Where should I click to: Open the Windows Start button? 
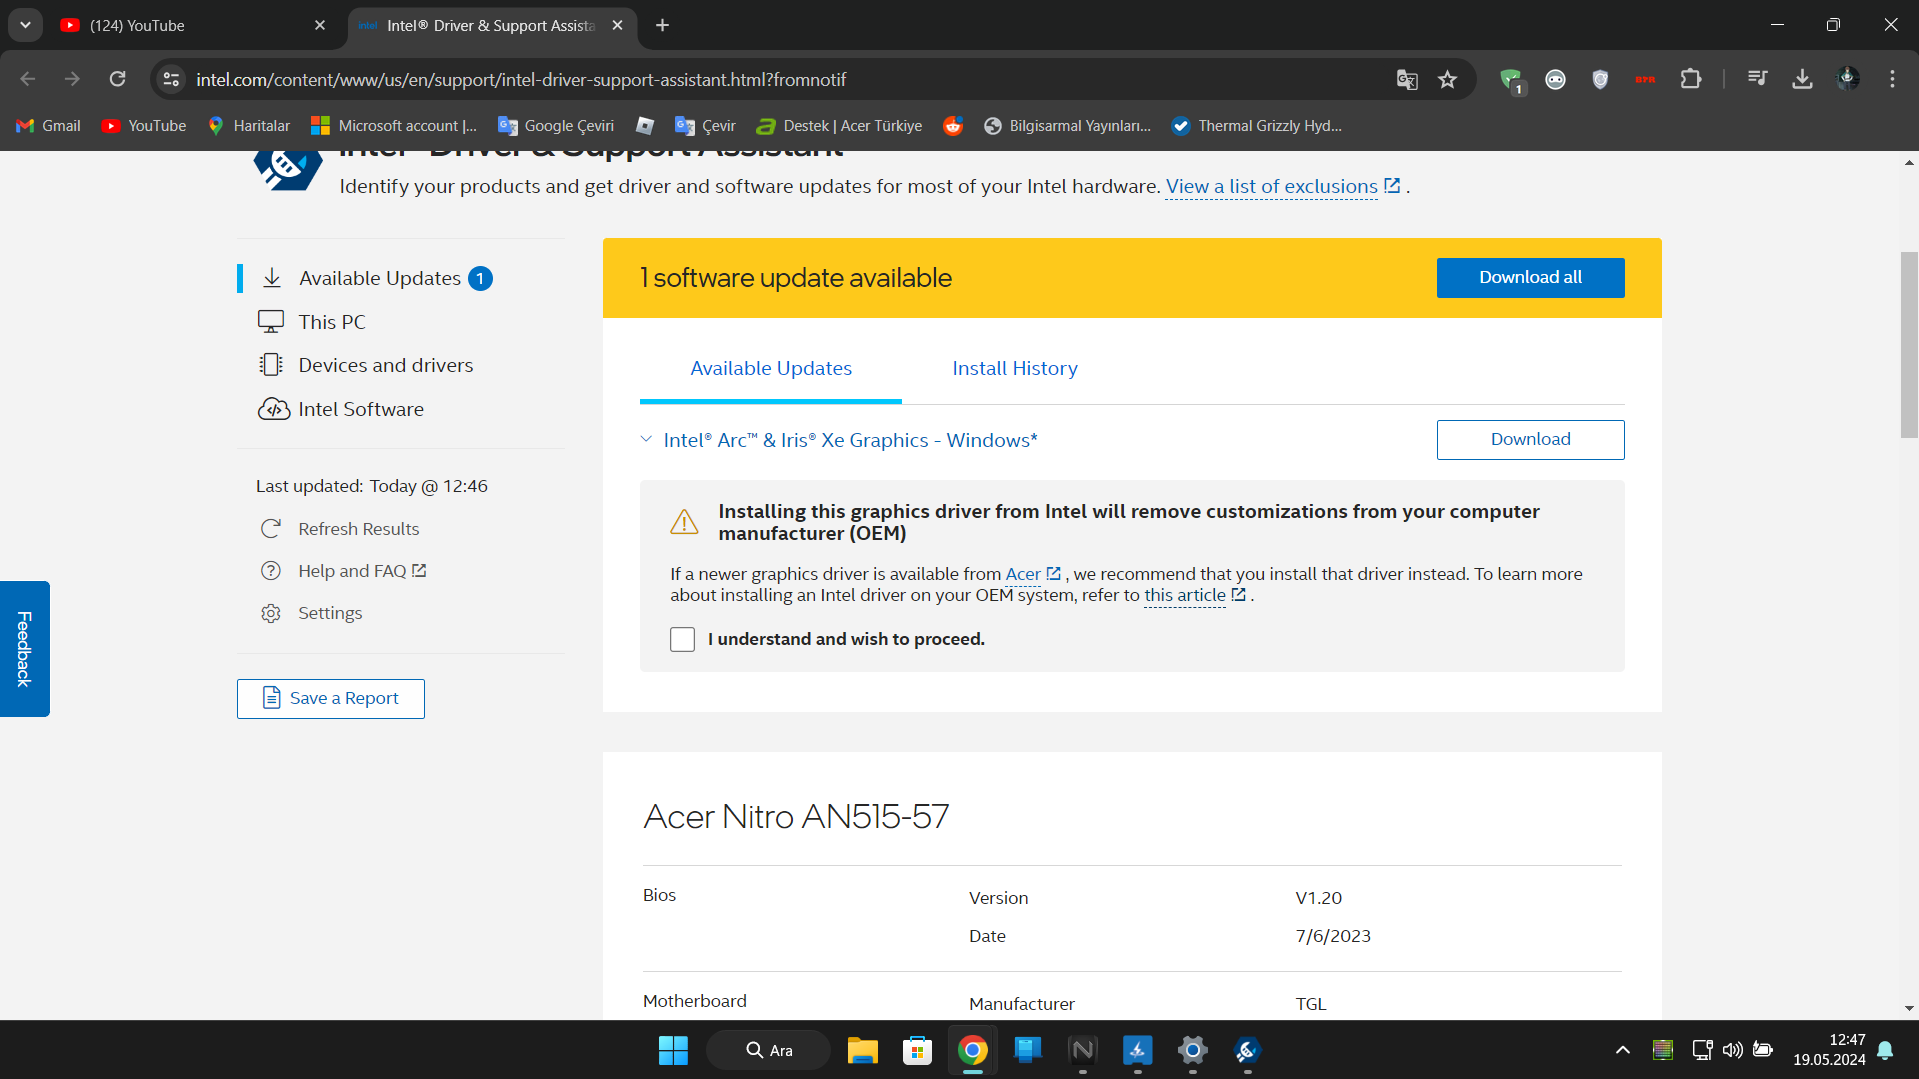pos(673,1050)
